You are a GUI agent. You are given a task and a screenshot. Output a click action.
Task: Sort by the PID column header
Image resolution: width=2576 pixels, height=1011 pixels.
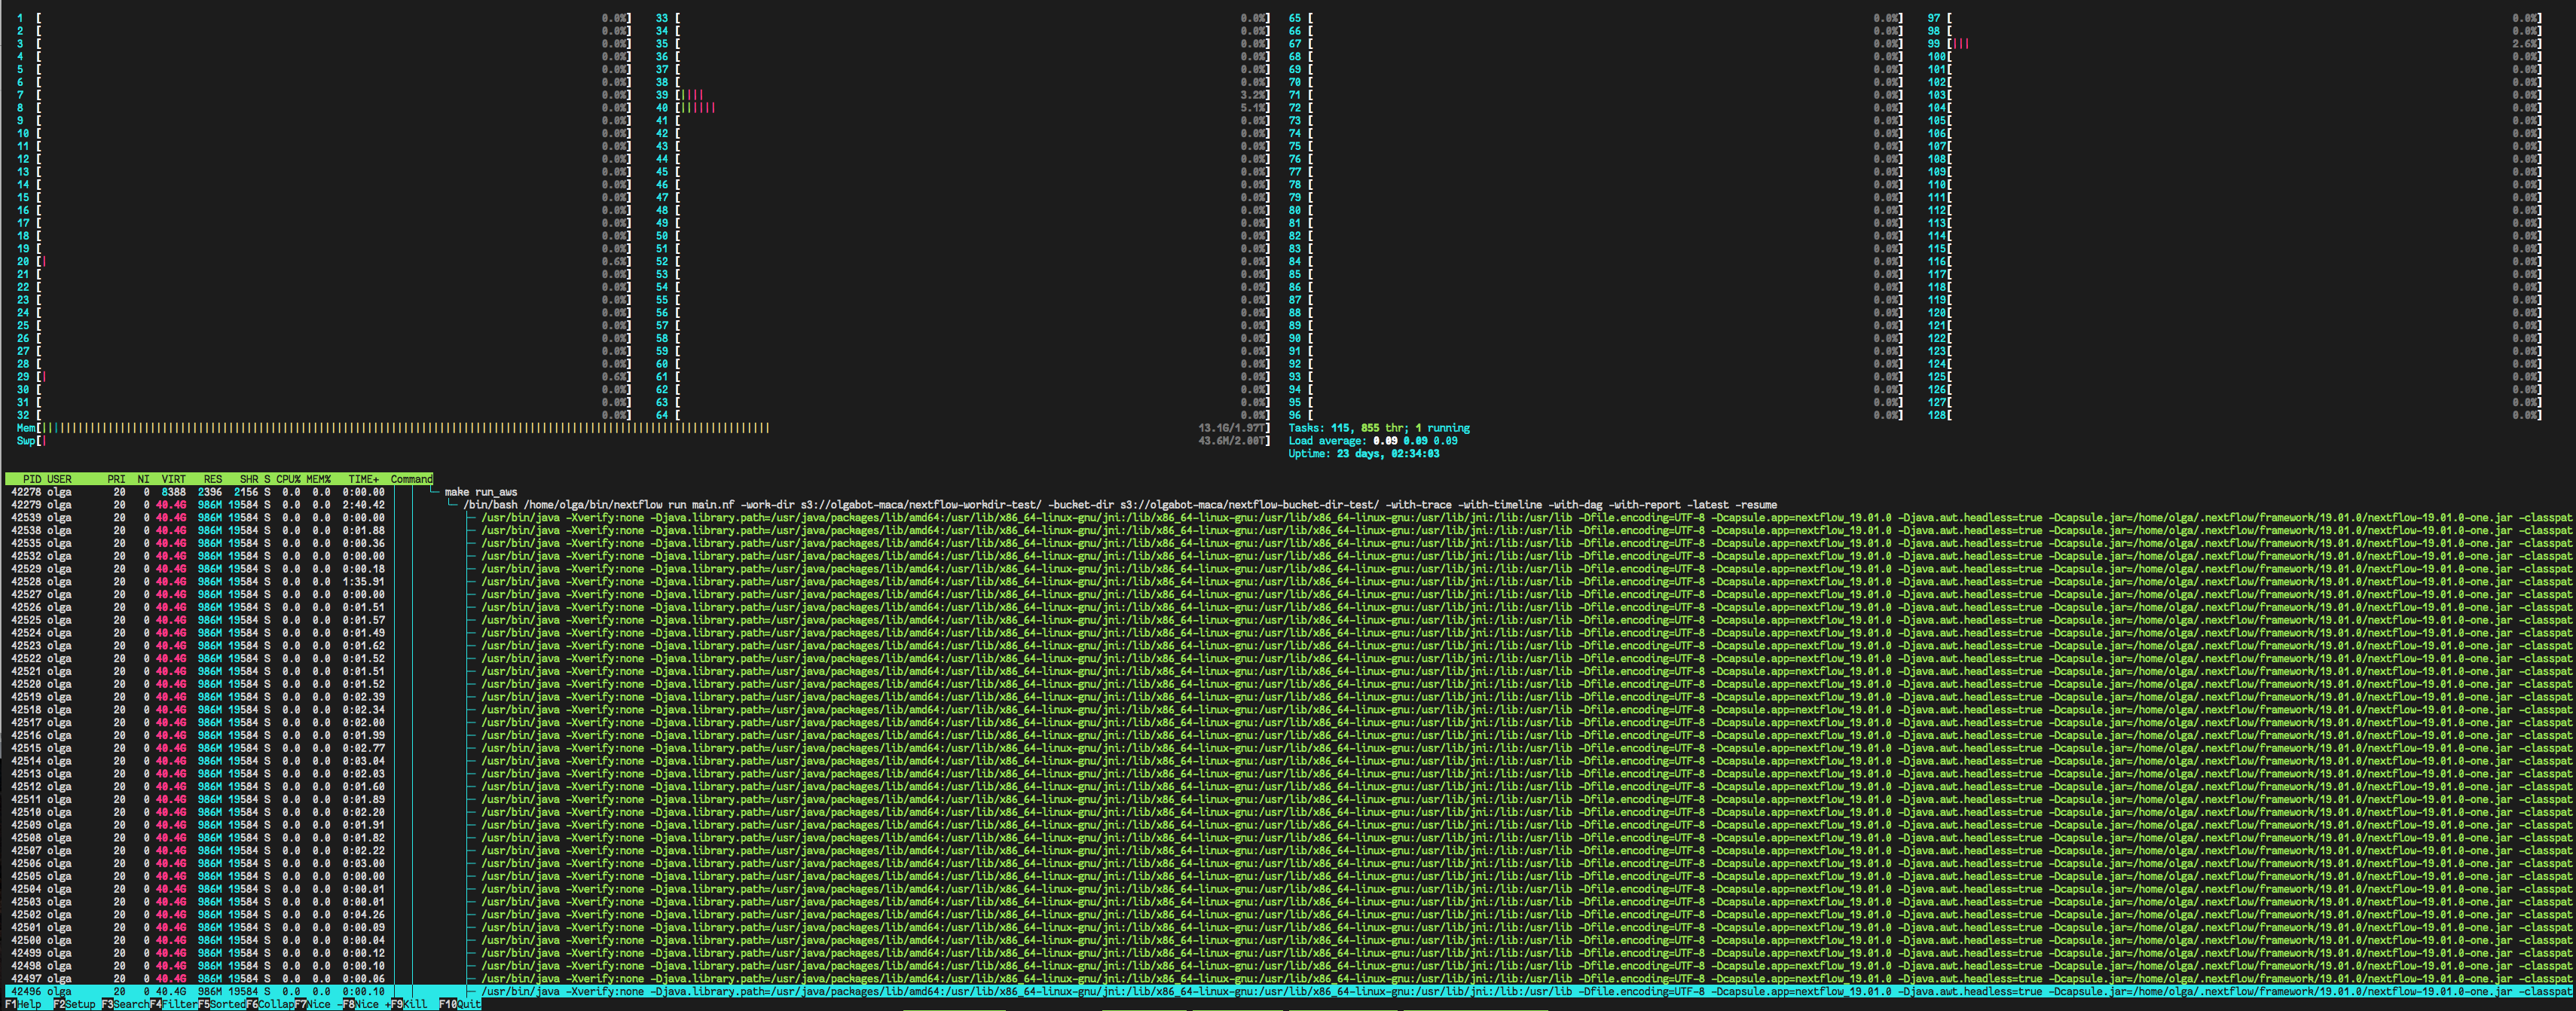(x=32, y=479)
